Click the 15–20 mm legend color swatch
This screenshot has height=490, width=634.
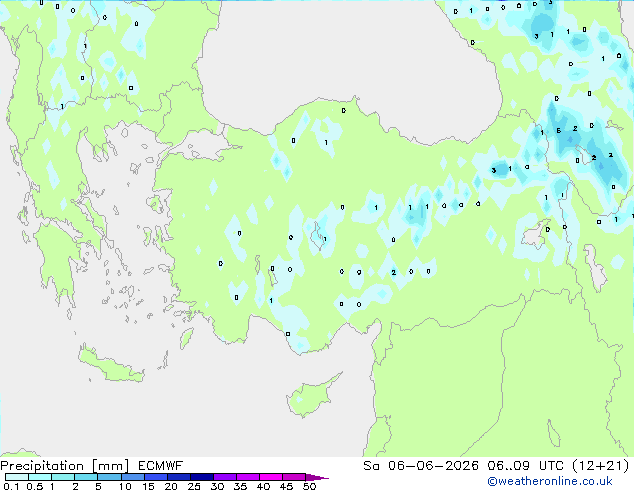(156, 477)
